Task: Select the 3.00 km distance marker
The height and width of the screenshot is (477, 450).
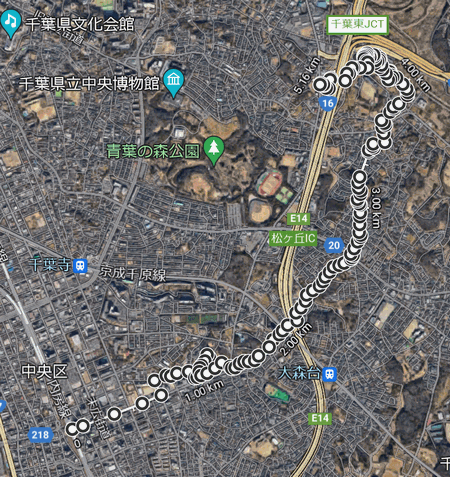Action: click(x=376, y=208)
